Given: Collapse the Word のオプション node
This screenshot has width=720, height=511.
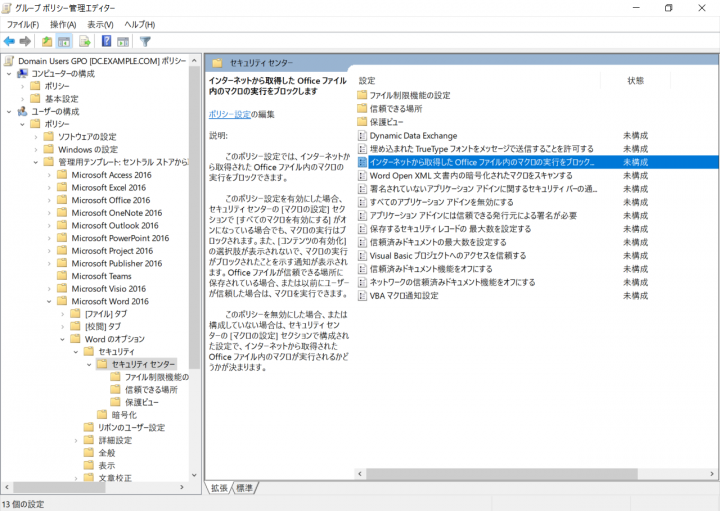Looking at the screenshot, I should (62, 339).
